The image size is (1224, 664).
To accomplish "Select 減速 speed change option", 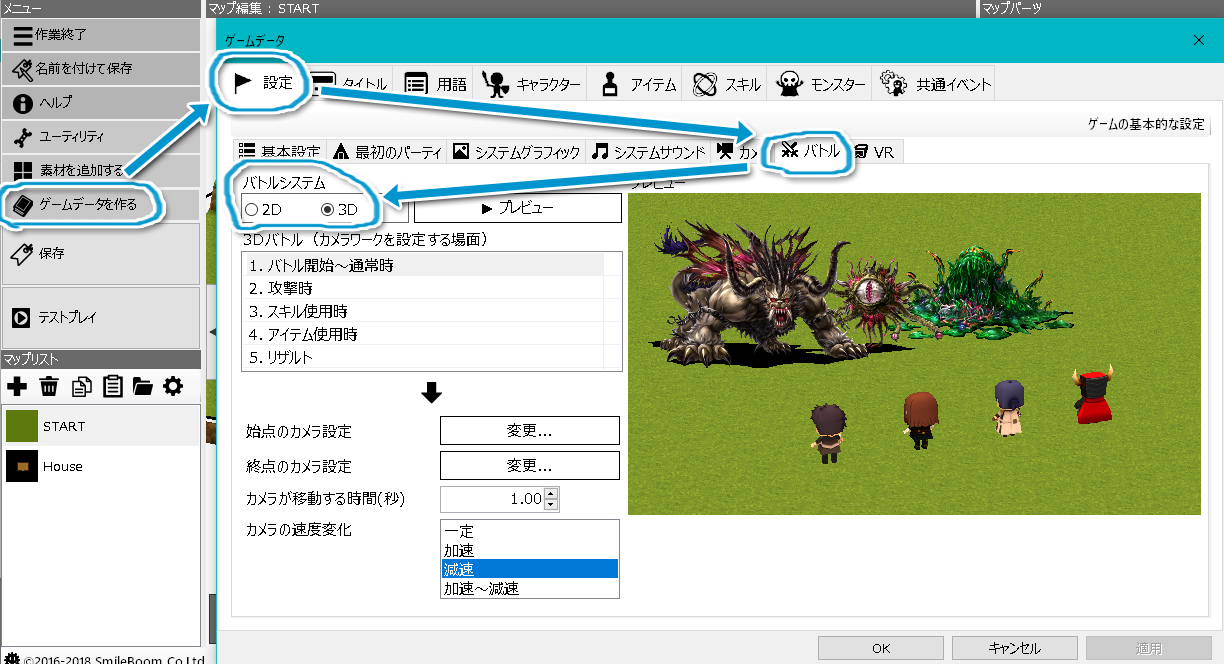I will (530, 569).
